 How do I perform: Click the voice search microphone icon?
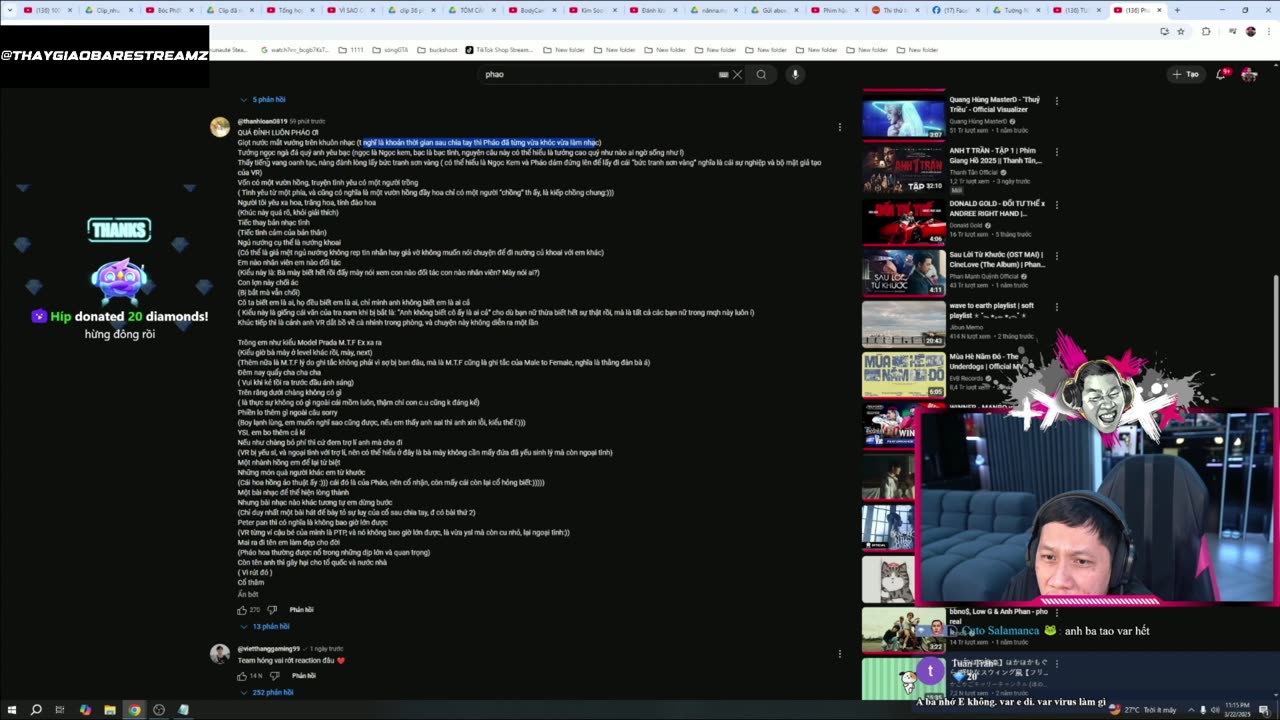[795, 74]
